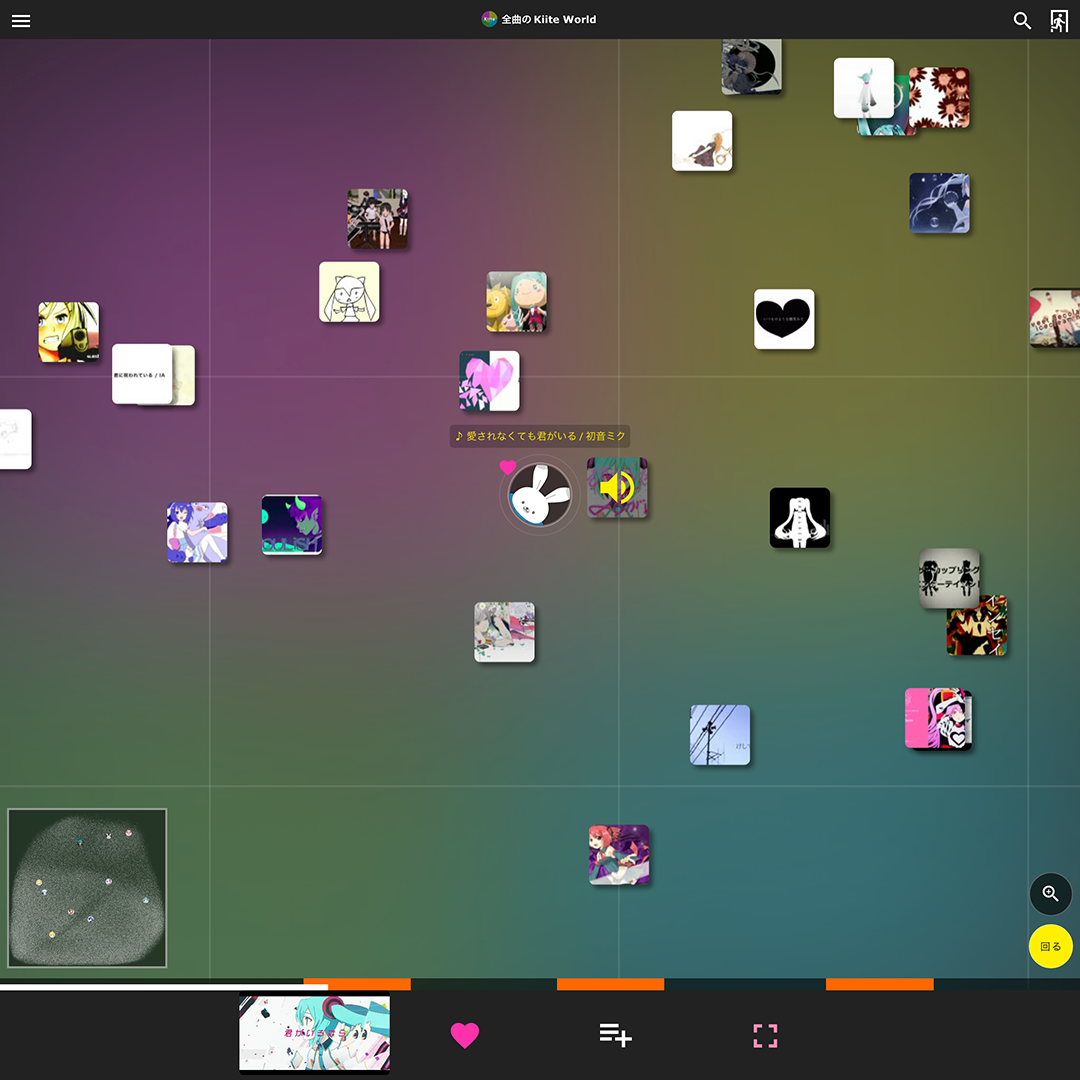Select the black and white twin-tail silhouette tile

tap(800, 518)
